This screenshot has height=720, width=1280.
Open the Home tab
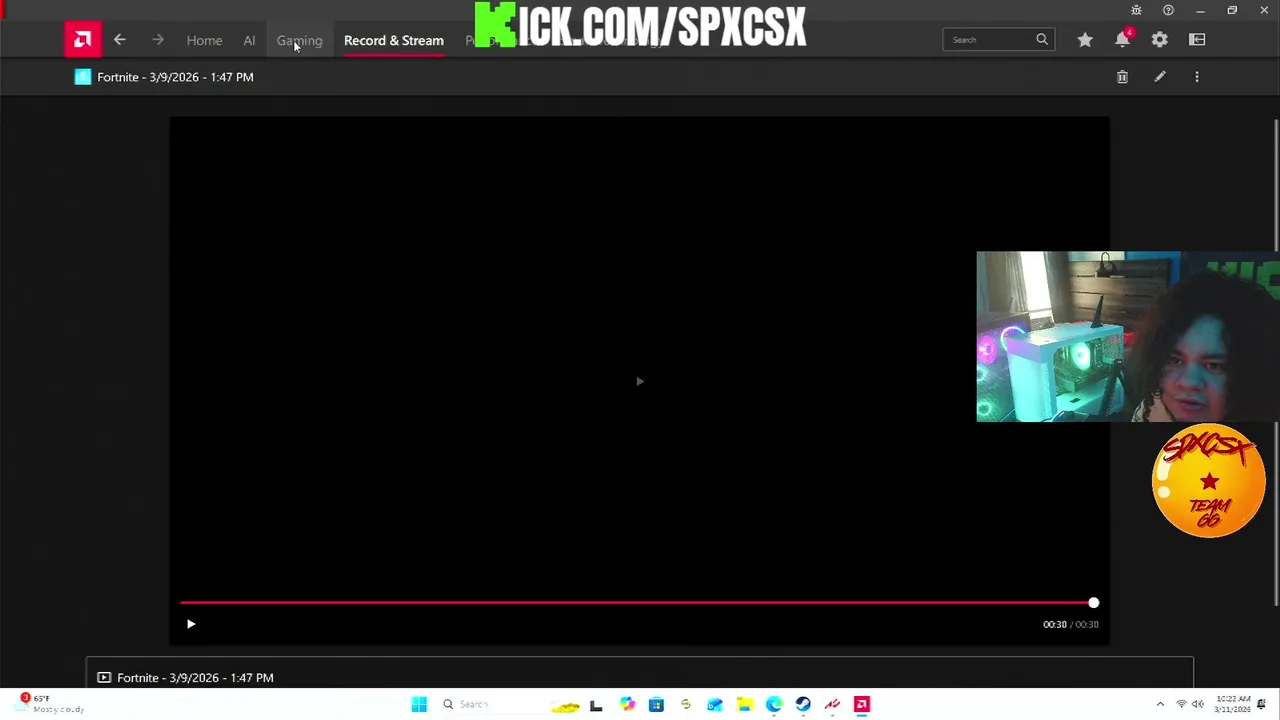pyautogui.click(x=204, y=40)
